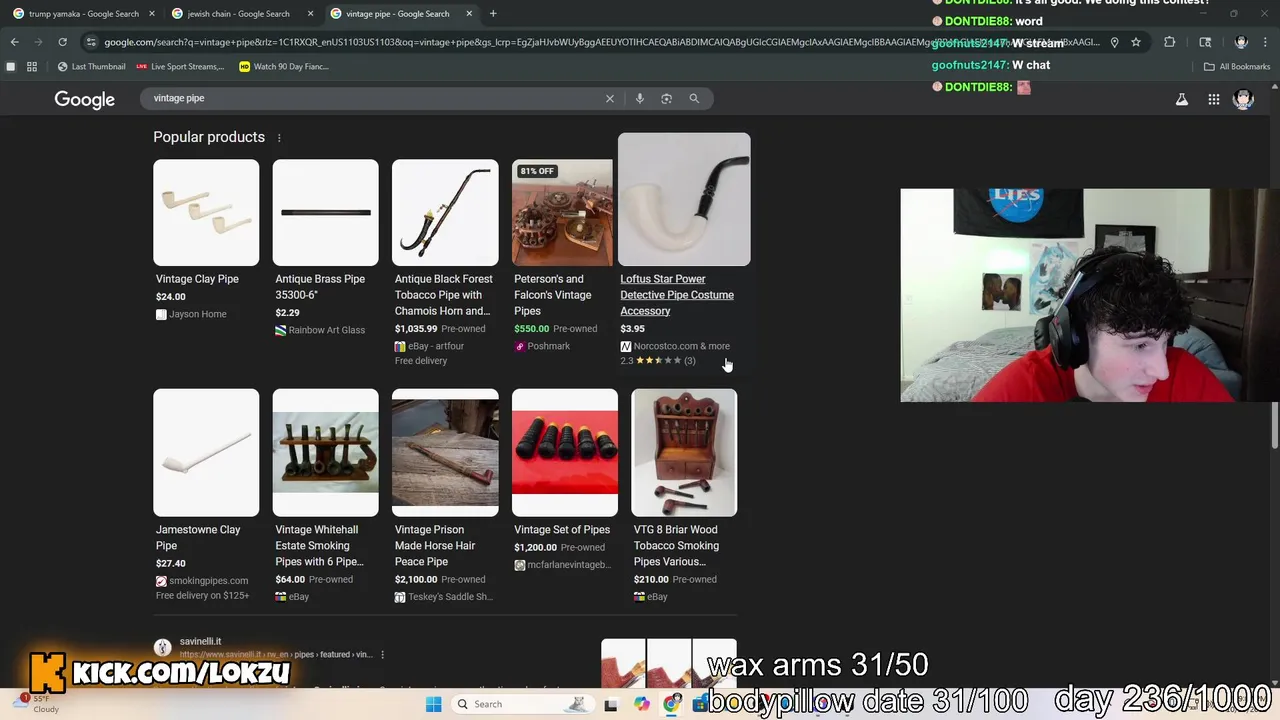This screenshot has height=720, width=1280.
Task: Open the Watch 90 Day Fiance bookmark
Action: [284, 66]
